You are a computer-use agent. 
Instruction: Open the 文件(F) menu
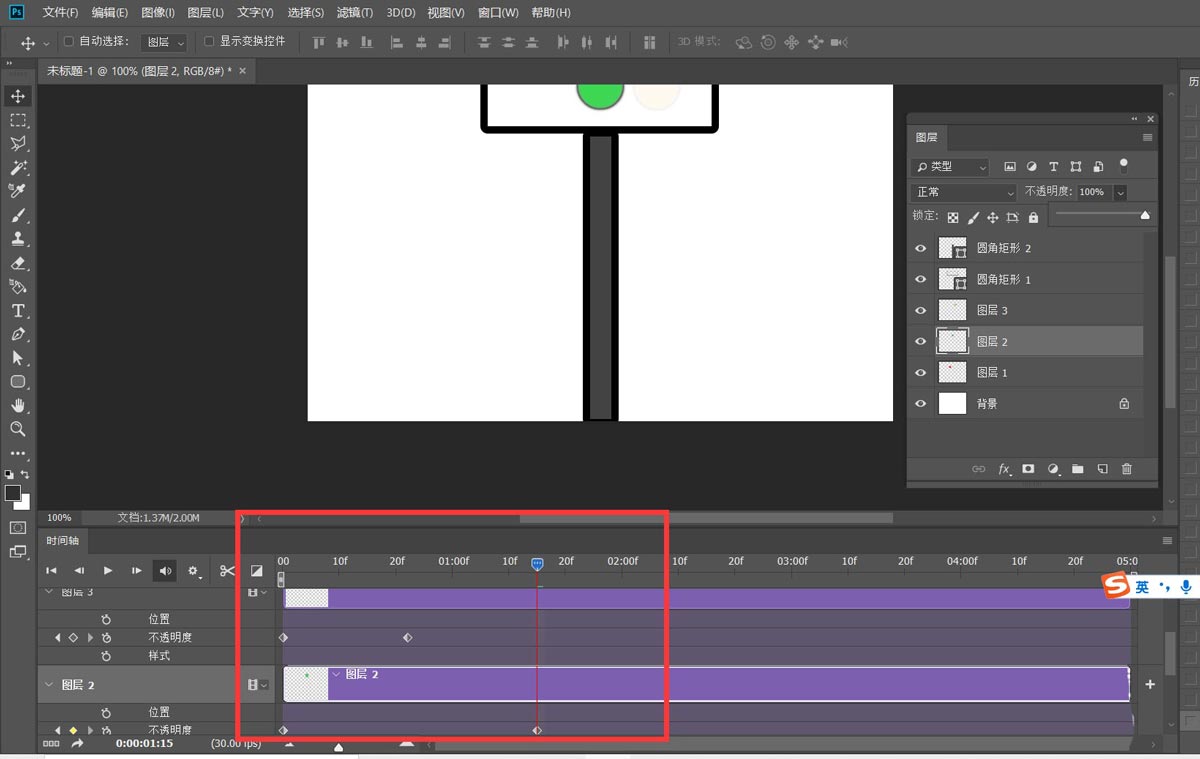tap(61, 13)
